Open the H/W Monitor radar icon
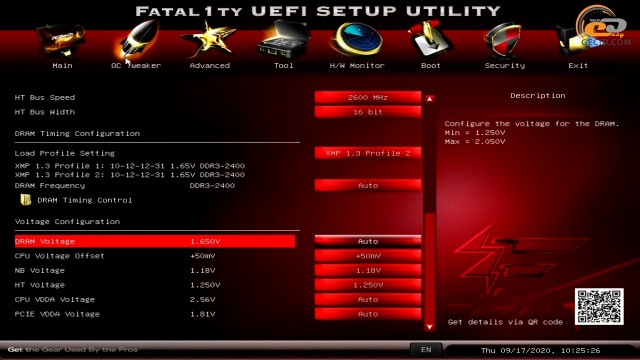The image size is (640, 360). click(x=357, y=40)
